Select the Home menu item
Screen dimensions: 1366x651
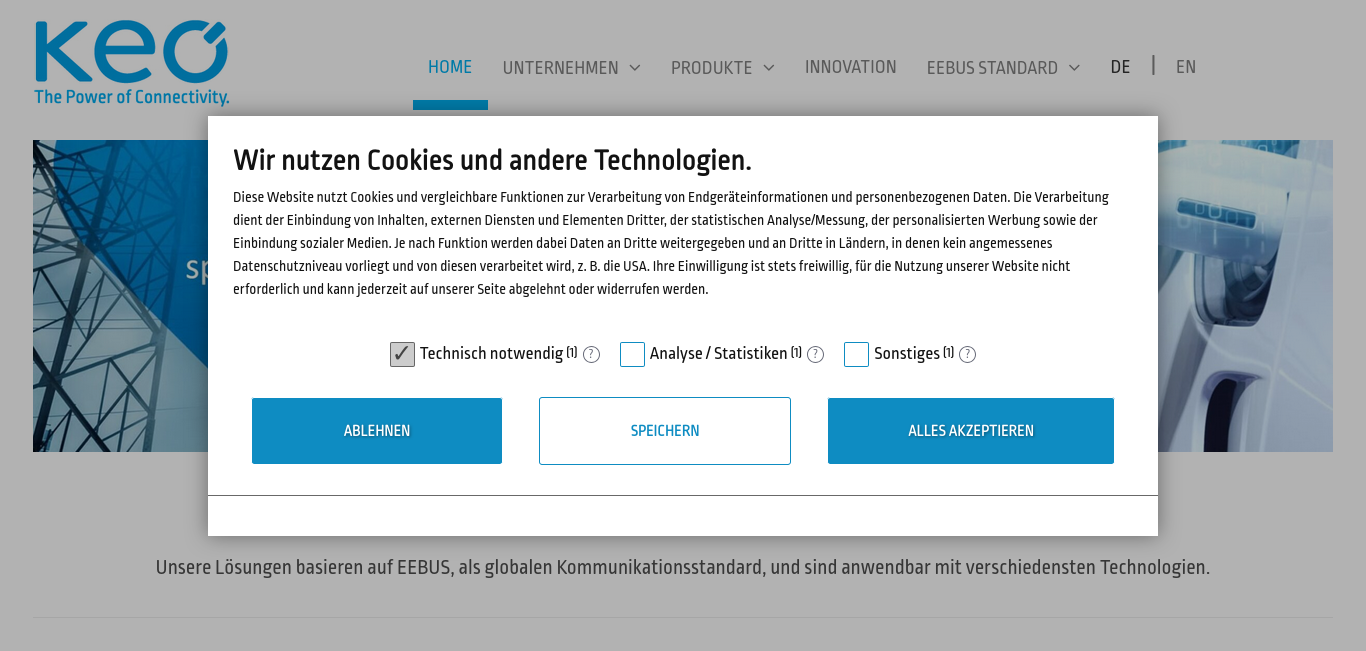(450, 67)
